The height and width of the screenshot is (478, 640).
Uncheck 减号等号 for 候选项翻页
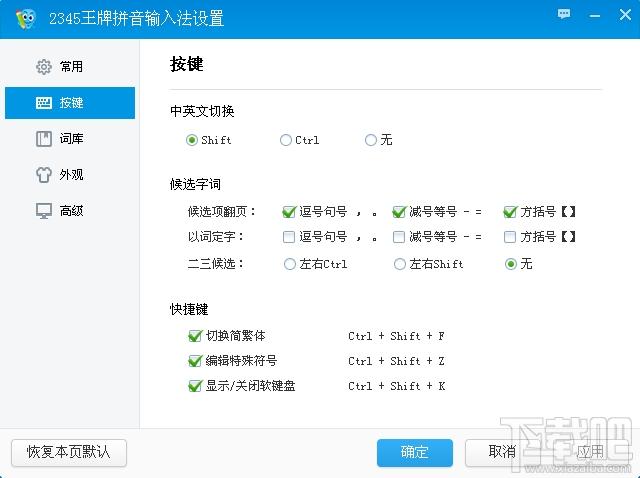(x=398, y=212)
